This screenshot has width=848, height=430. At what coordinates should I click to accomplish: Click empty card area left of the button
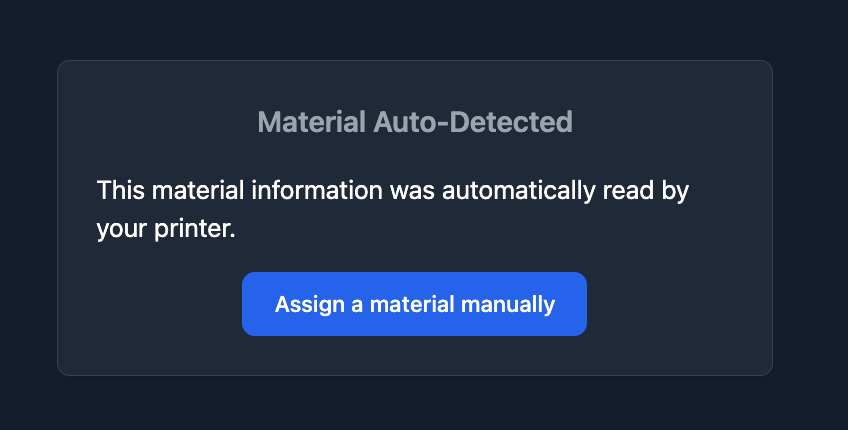tap(150, 304)
